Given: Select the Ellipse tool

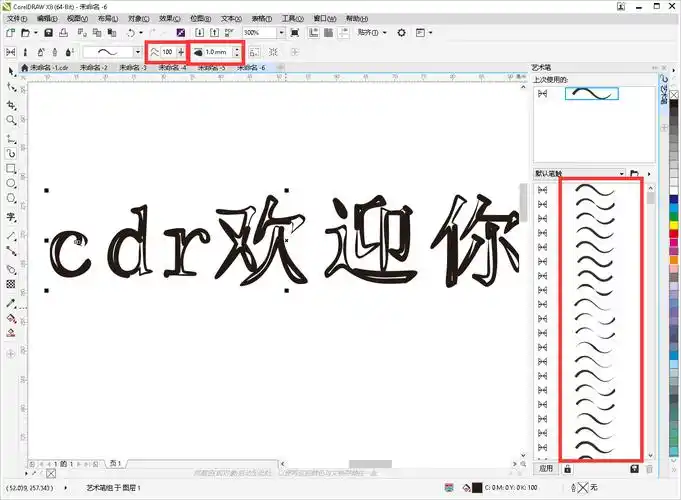Looking at the screenshot, I should point(11,183).
